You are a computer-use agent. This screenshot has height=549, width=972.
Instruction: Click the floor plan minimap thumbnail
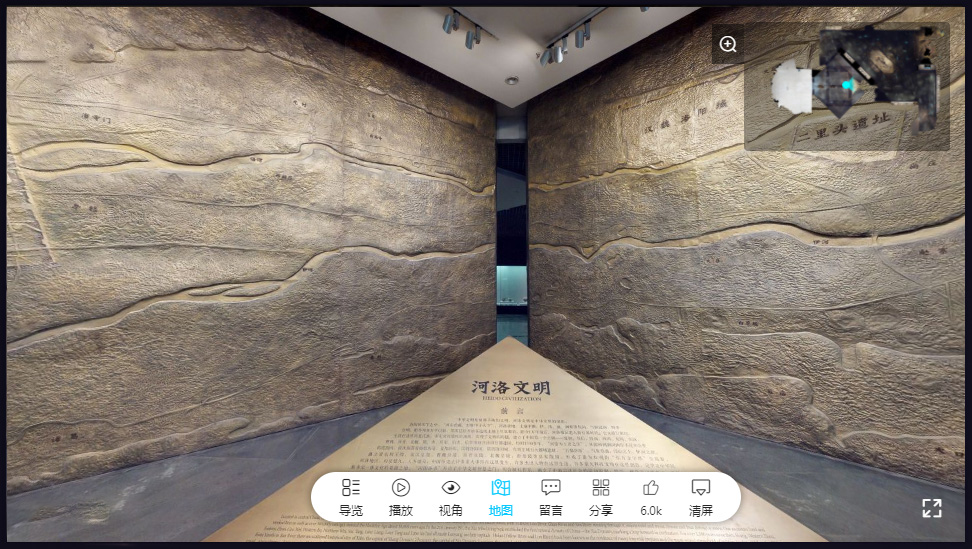(x=846, y=86)
